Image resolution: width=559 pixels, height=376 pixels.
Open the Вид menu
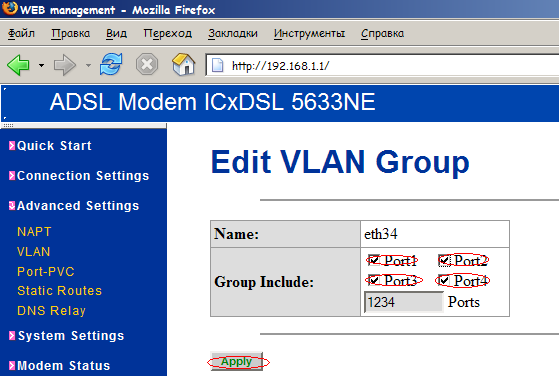pyautogui.click(x=116, y=33)
